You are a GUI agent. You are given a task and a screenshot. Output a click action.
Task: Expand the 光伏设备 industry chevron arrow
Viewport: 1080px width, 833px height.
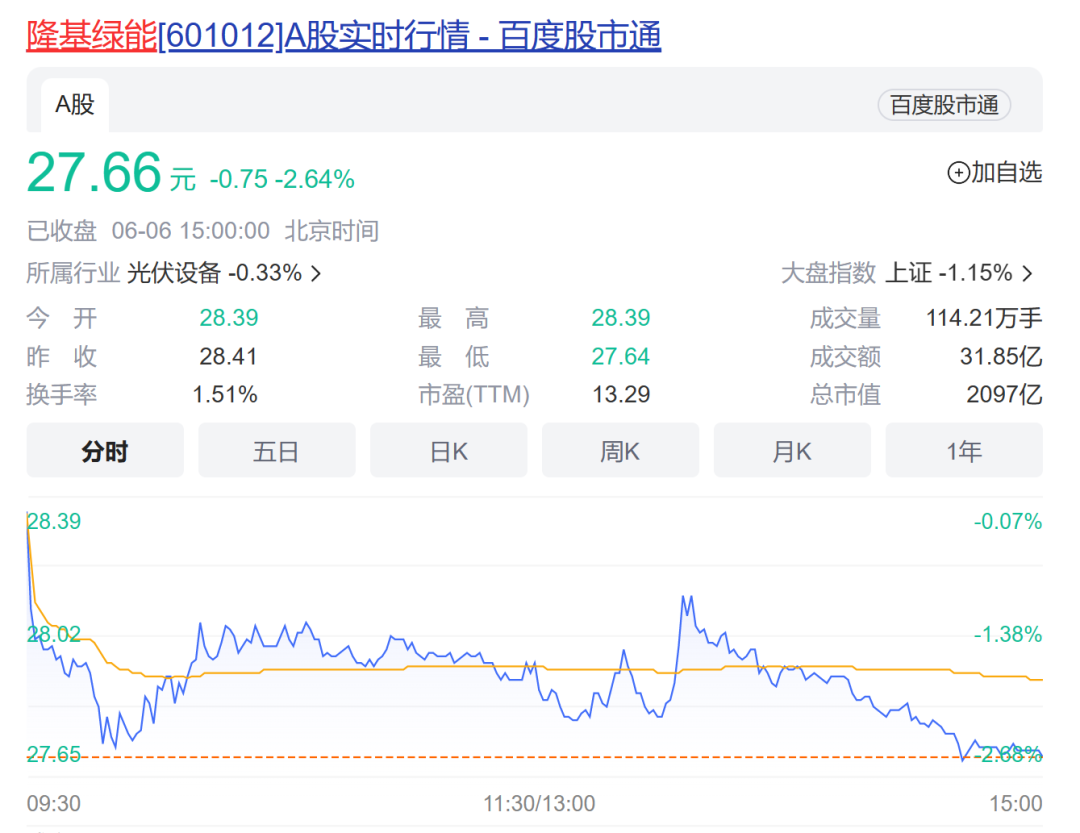coord(316,273)
